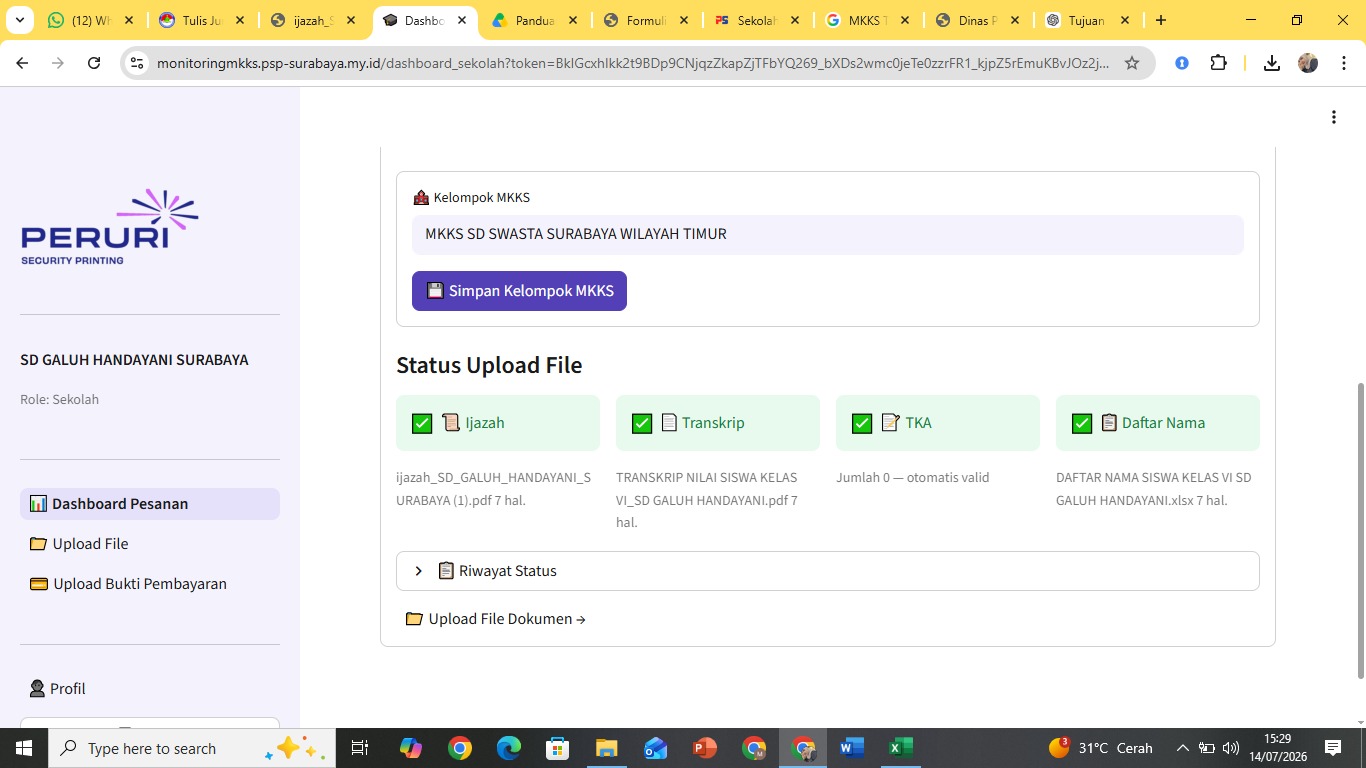
Task: Open the browser extensions puzzle icon
Action: coord(1218,63)
